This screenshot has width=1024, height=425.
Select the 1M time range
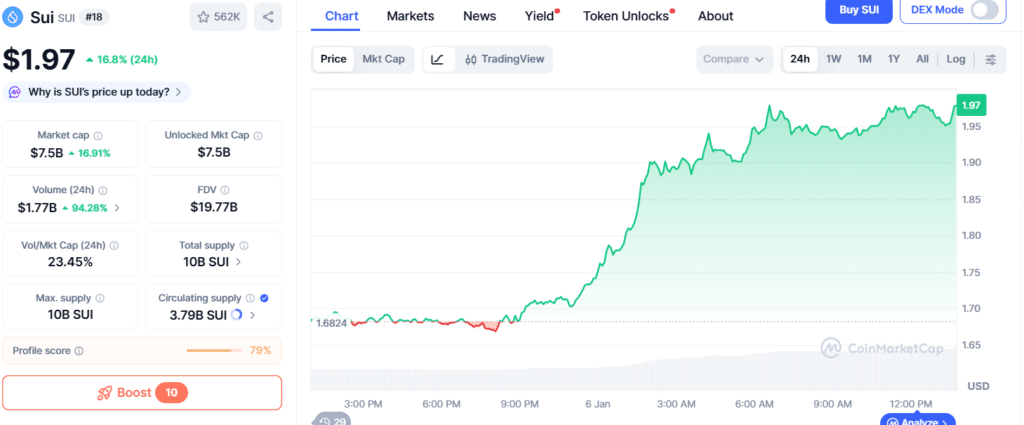click(865, 59)
